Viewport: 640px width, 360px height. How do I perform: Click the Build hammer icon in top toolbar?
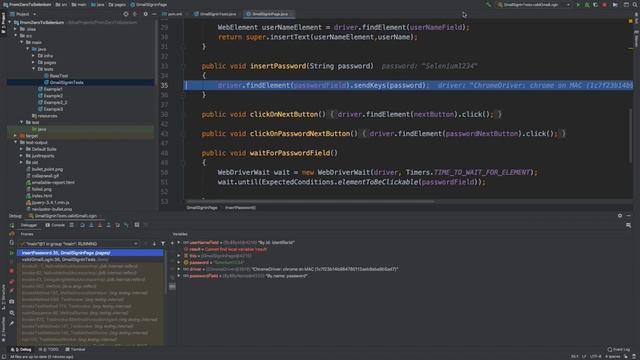(x=489, y=5)
